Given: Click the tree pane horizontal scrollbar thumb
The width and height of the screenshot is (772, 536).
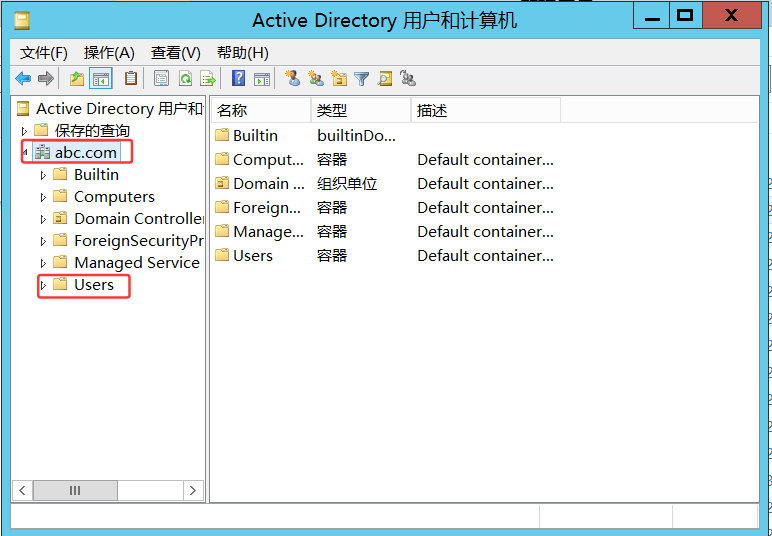Looking at the screenshot, I should pyautogui.click(x=75, y=490).
